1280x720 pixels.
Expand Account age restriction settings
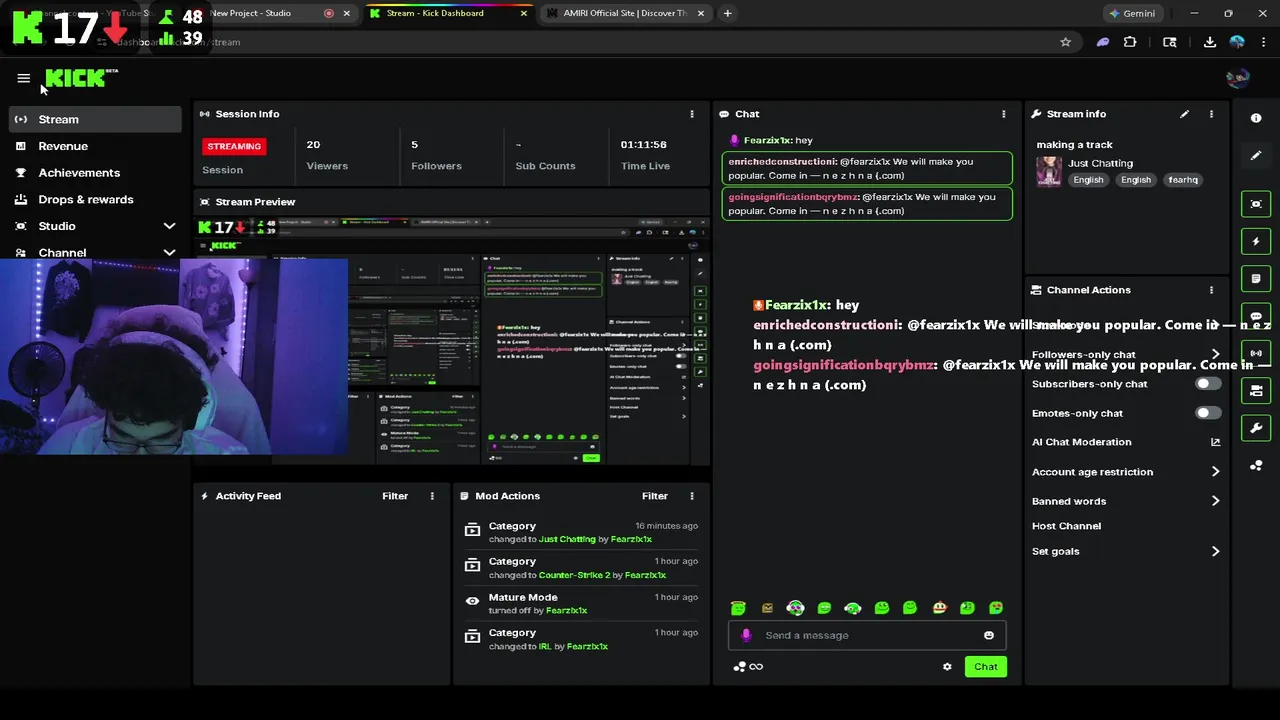1216,472
